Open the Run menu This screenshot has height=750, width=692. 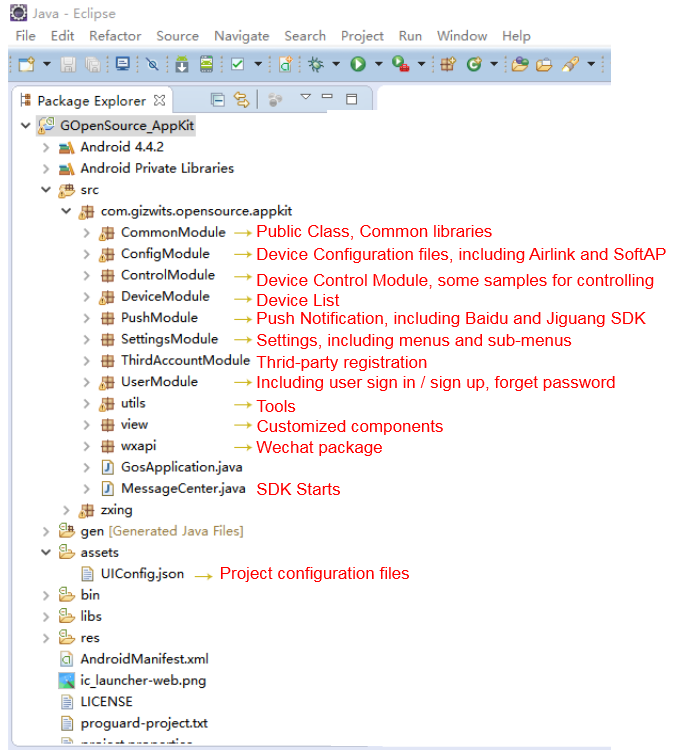(410, 36)
